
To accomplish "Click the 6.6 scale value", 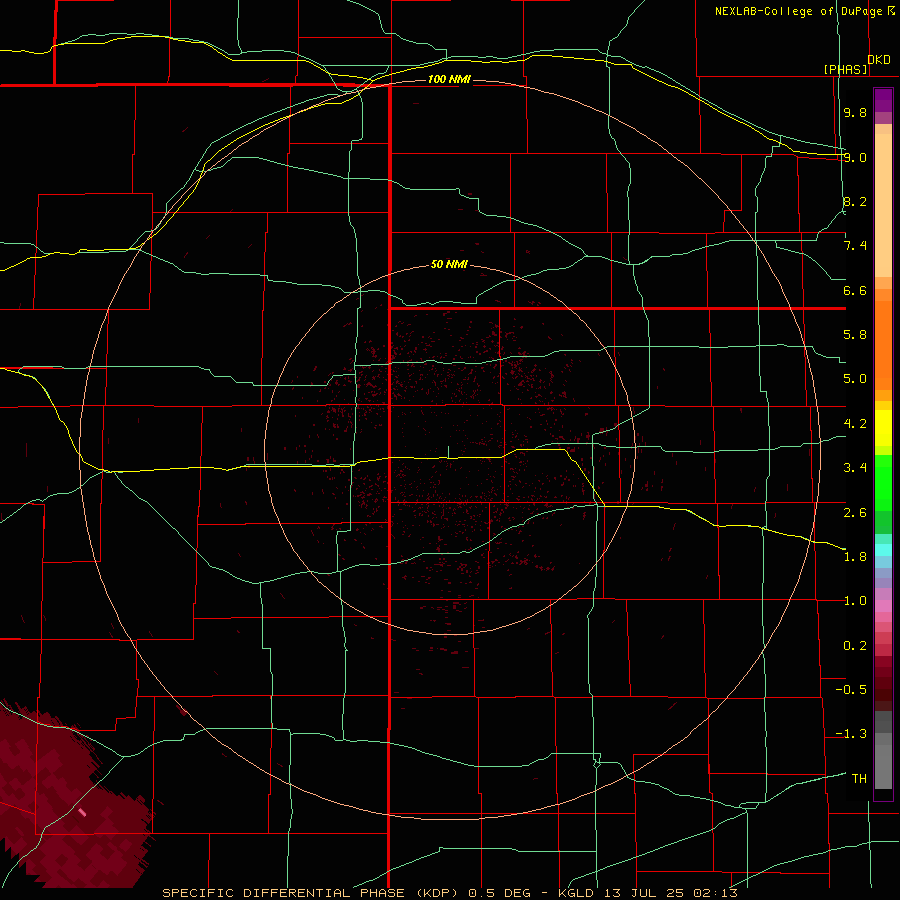I will [855, 290].
